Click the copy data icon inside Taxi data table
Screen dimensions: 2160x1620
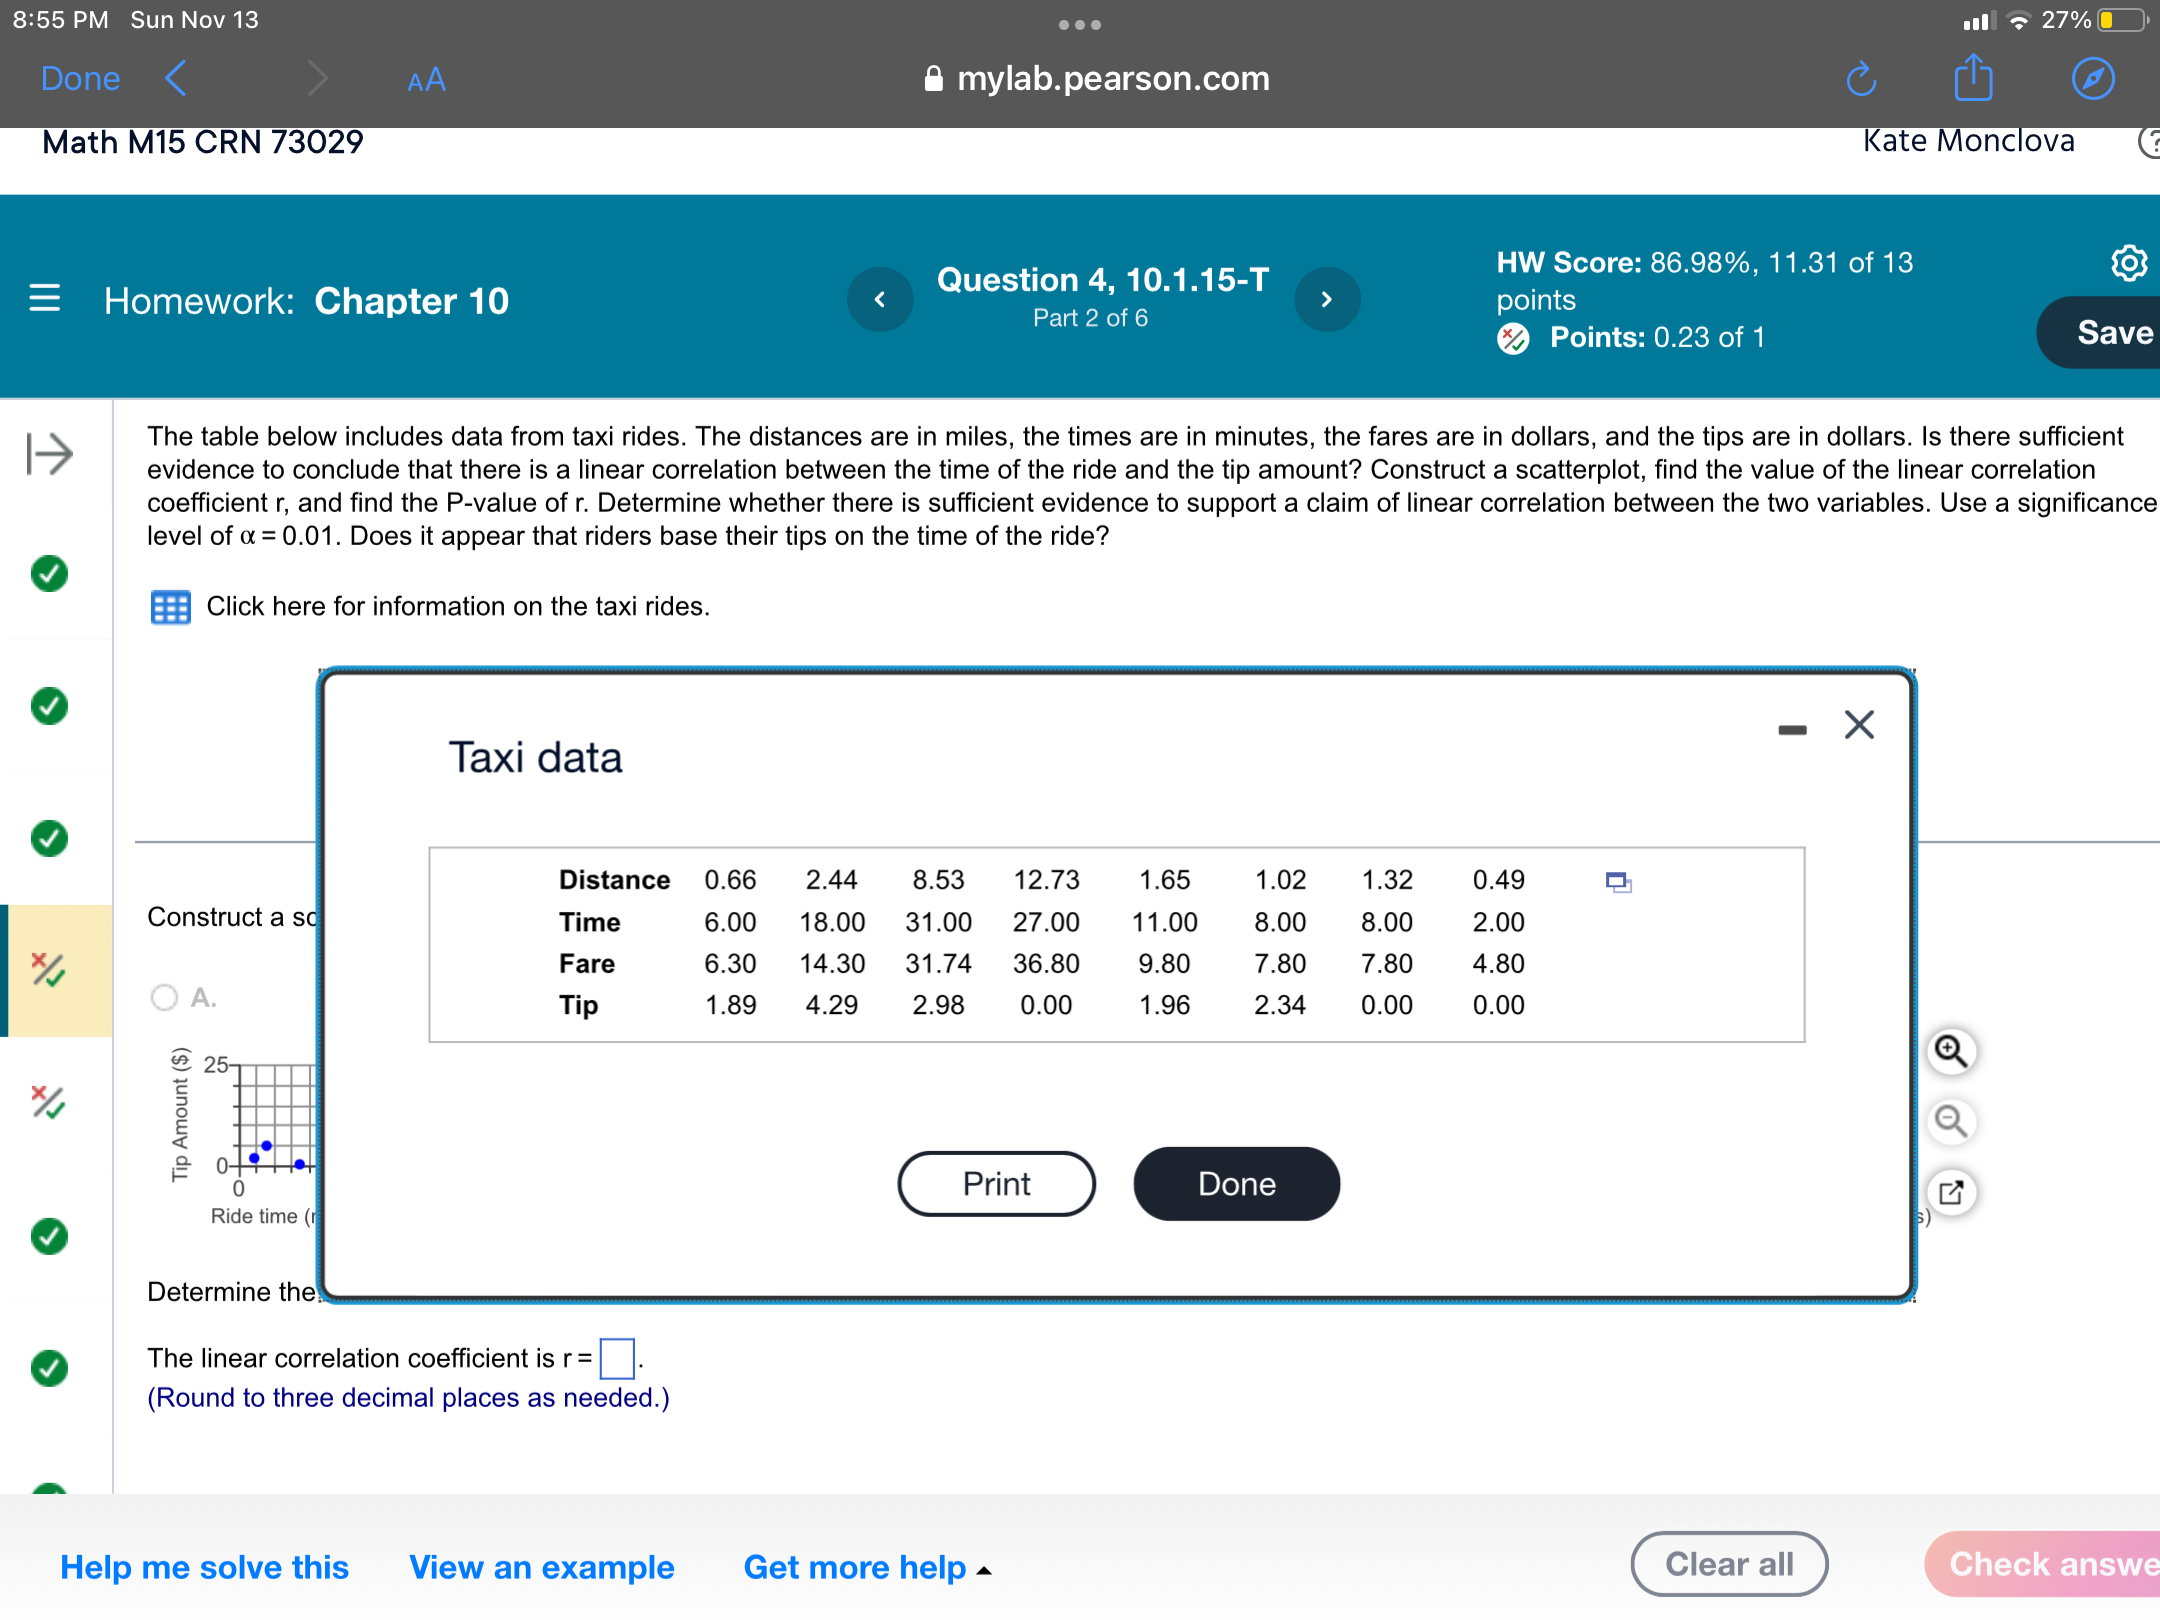pos(1617,881)
